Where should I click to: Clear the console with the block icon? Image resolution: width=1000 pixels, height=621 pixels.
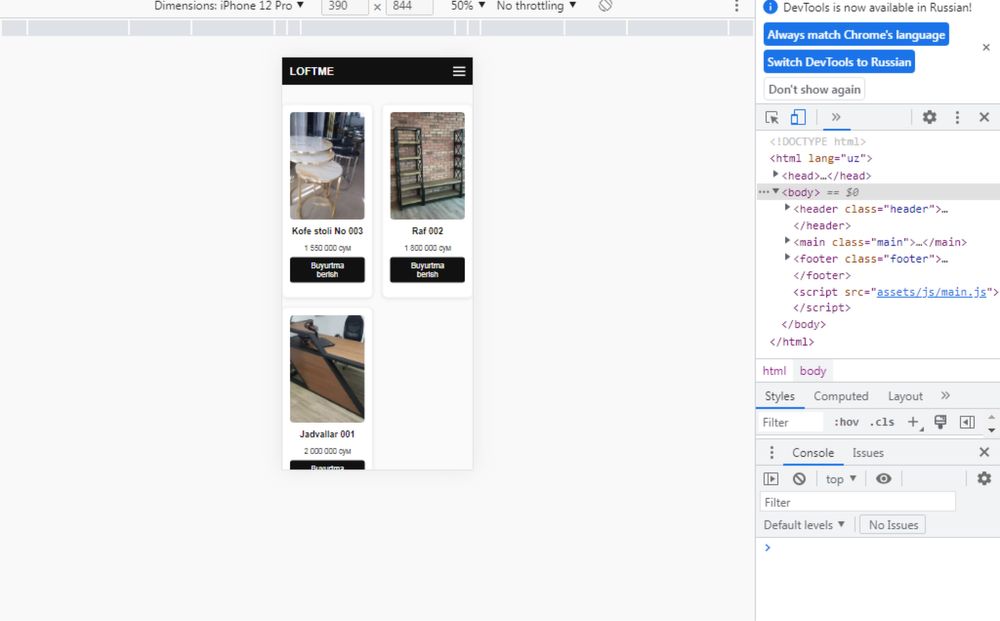799,479
